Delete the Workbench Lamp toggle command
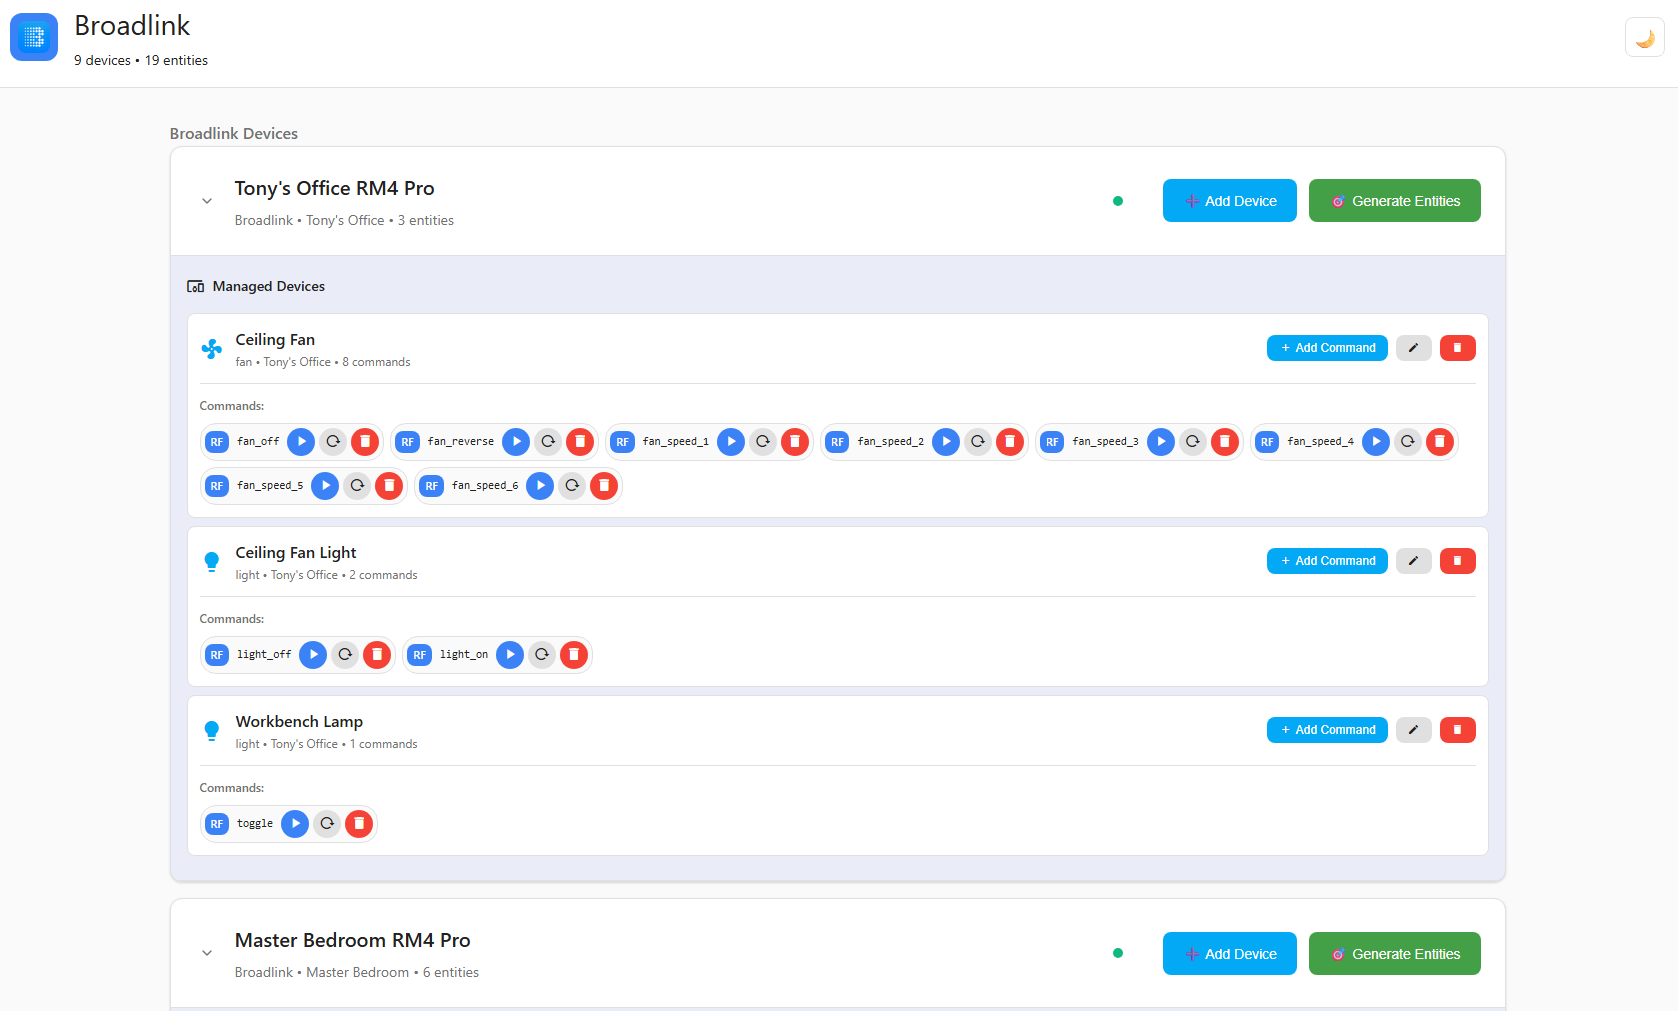 coord(359,823)
